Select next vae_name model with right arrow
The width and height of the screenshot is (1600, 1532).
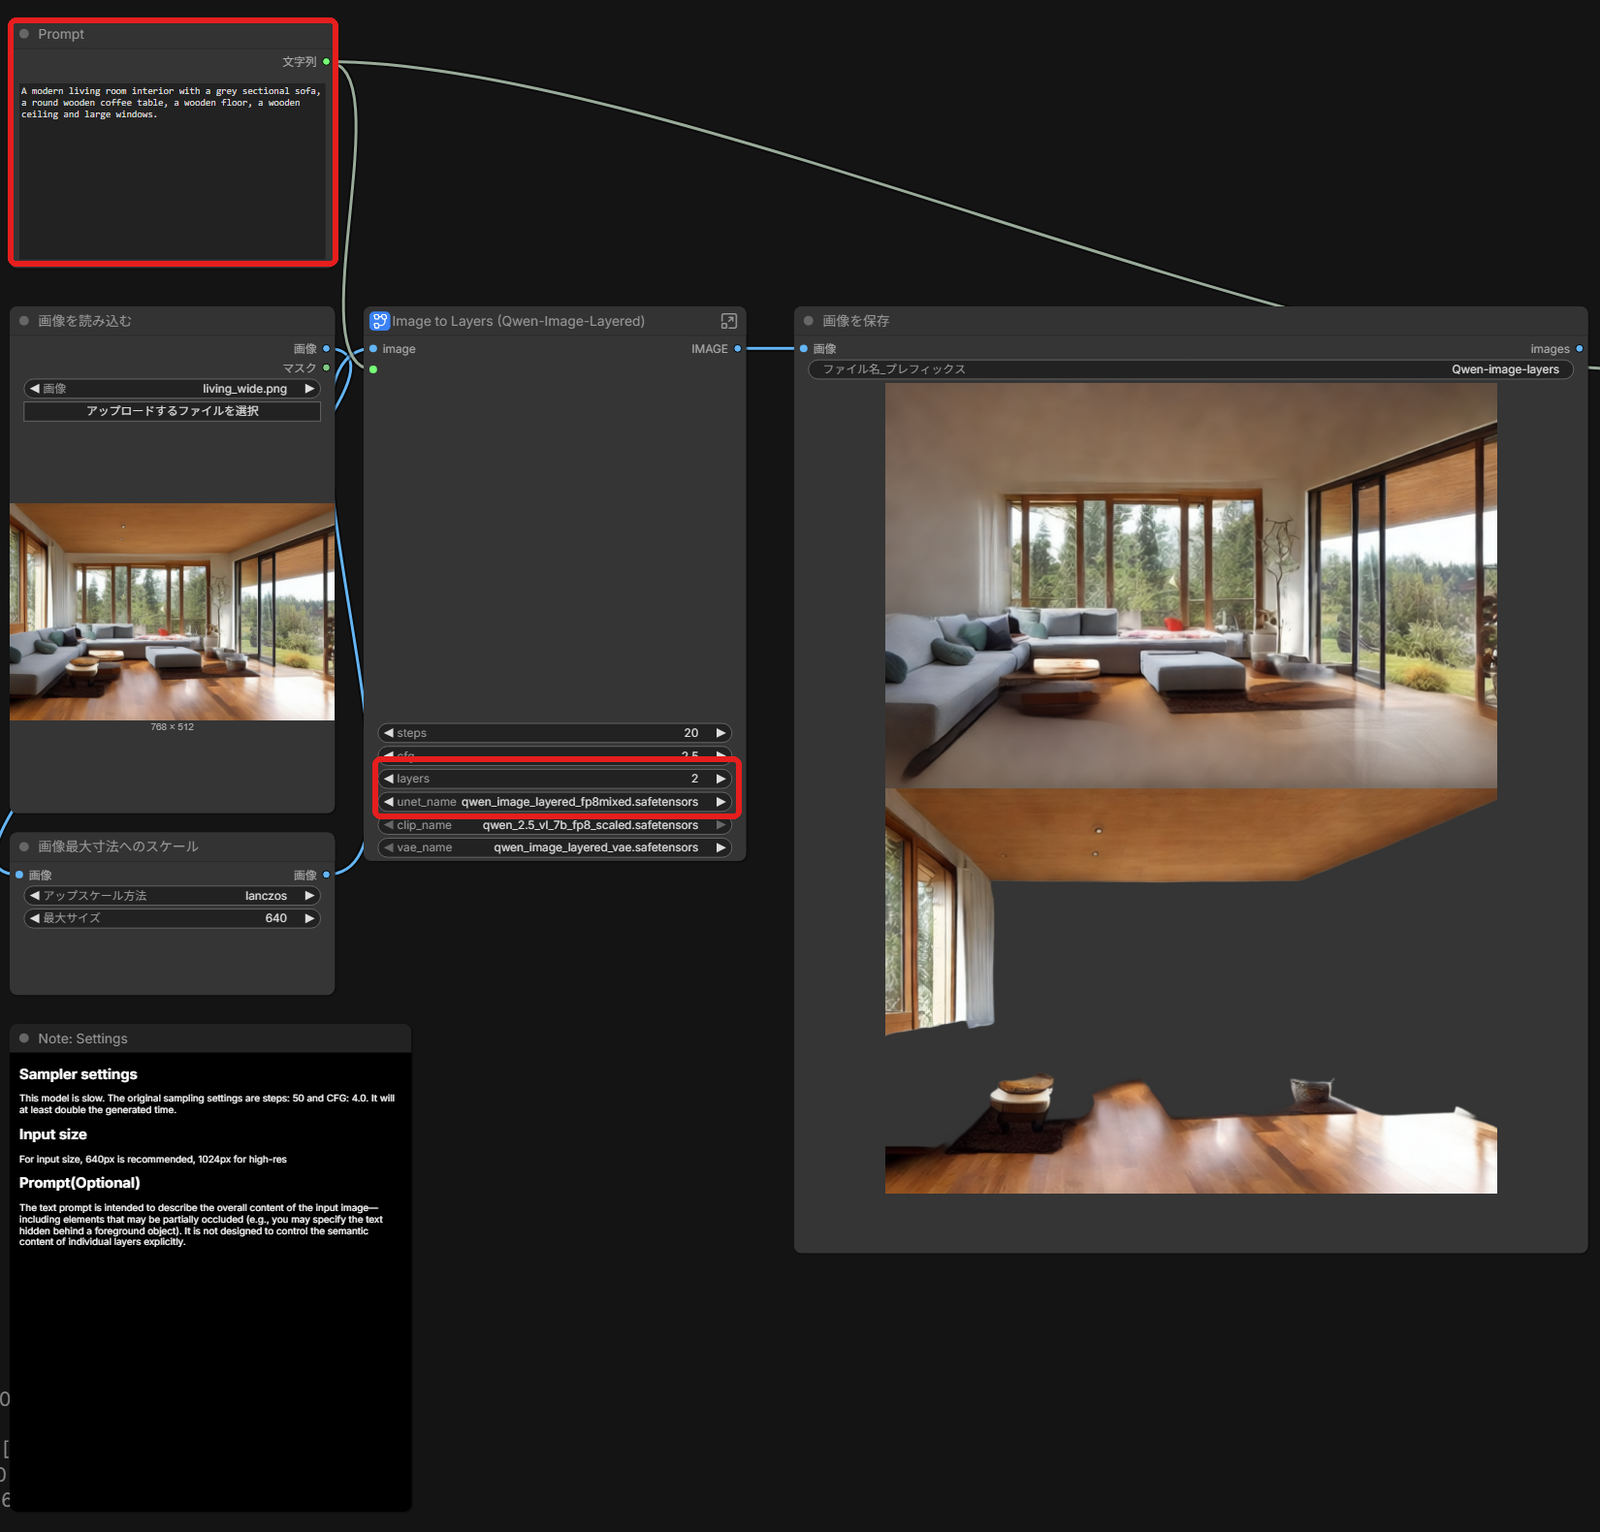720,848
